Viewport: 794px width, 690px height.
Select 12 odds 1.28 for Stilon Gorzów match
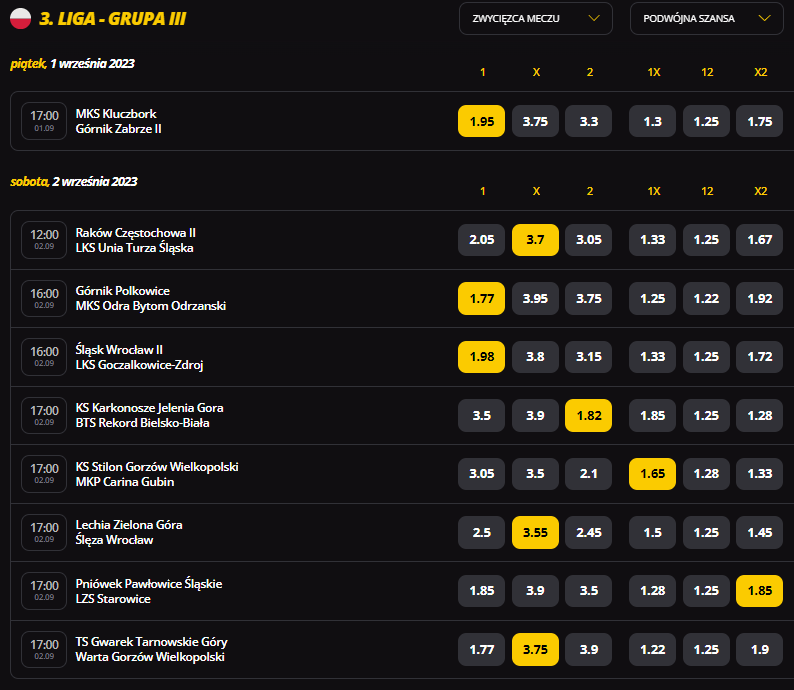click(x=706, y=474)
